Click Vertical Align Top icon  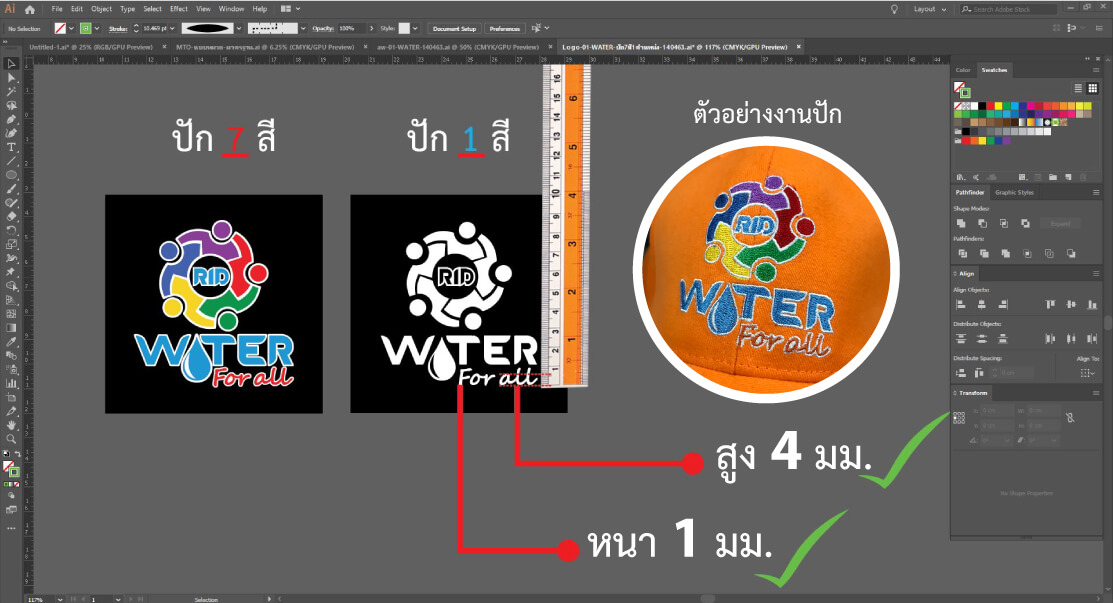tap(1050, 304)
